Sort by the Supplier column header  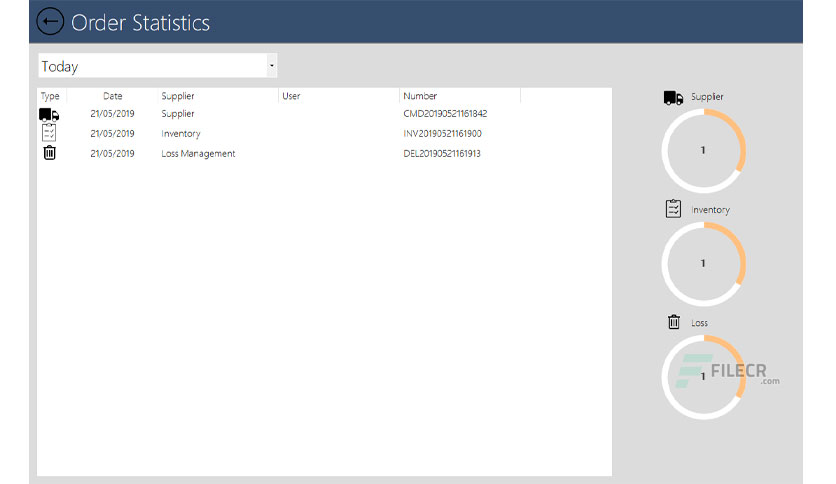pos(178,96)
